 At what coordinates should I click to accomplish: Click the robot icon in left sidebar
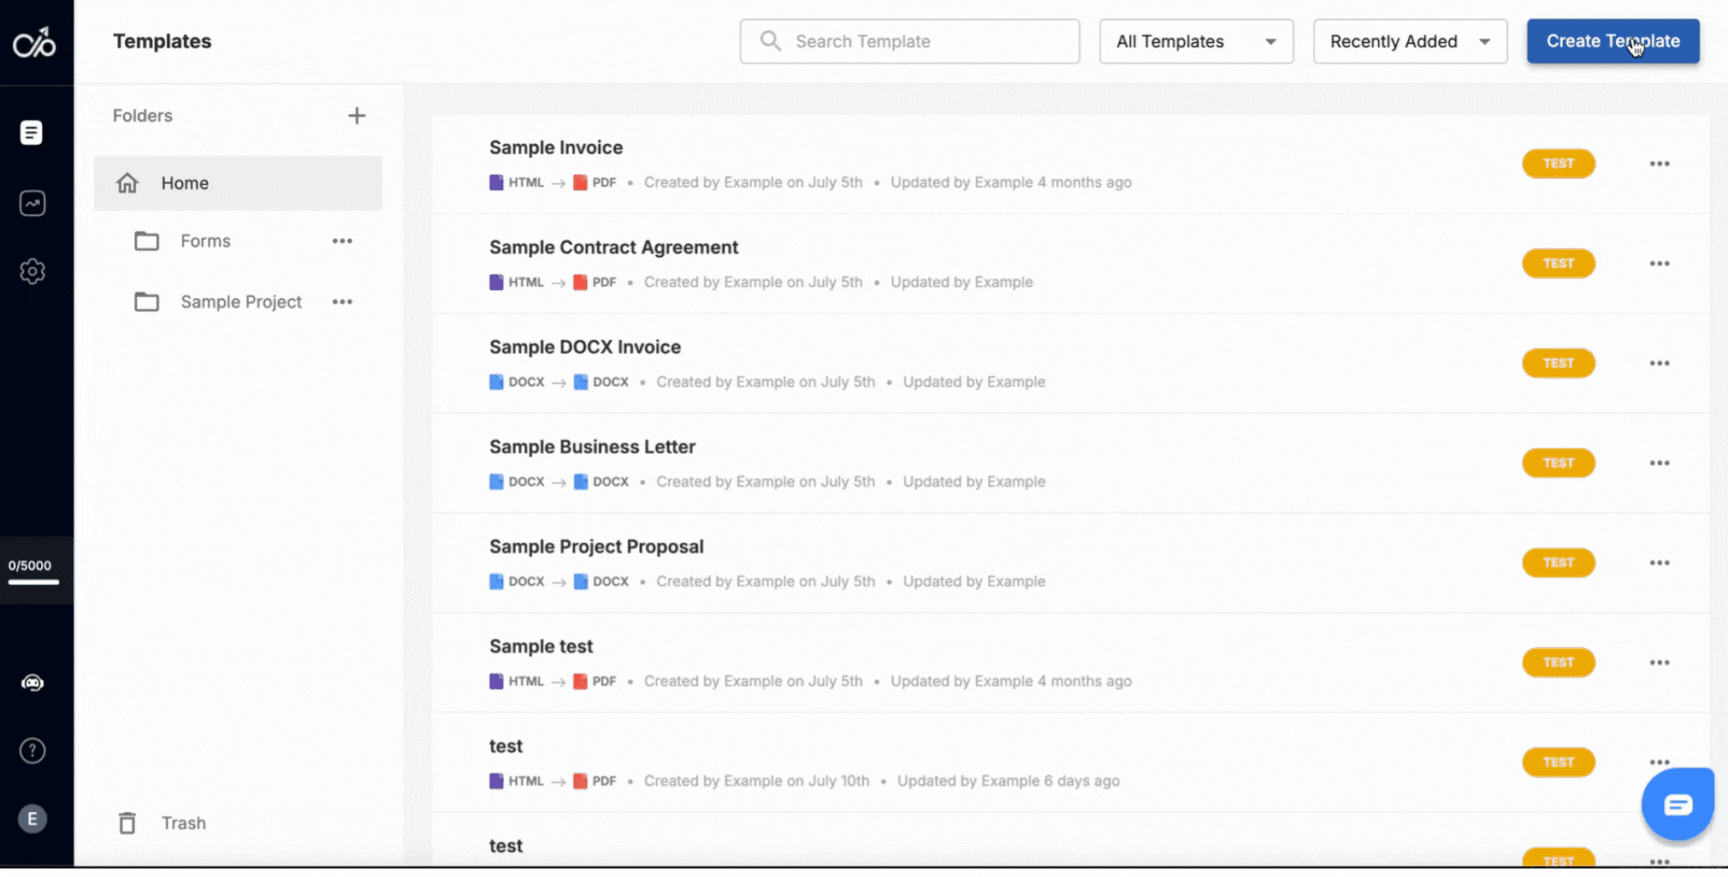(x=32, y=683)
